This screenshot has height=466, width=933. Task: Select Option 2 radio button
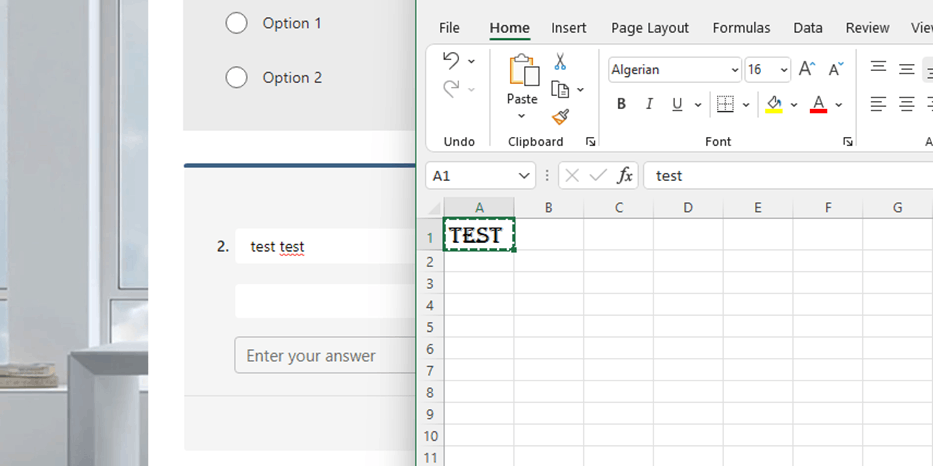pyautogui.click(x=236, y=77)
